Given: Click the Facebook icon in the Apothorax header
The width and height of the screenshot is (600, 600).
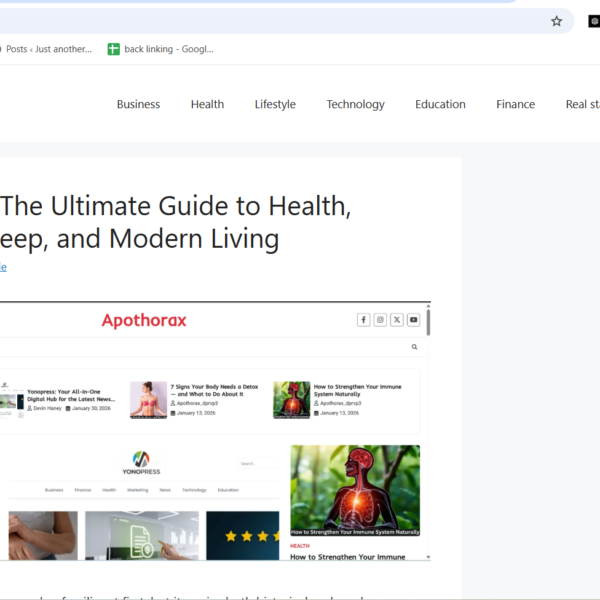Looking at the screenshot, I should pyautogui.click(x=364, y=320).
